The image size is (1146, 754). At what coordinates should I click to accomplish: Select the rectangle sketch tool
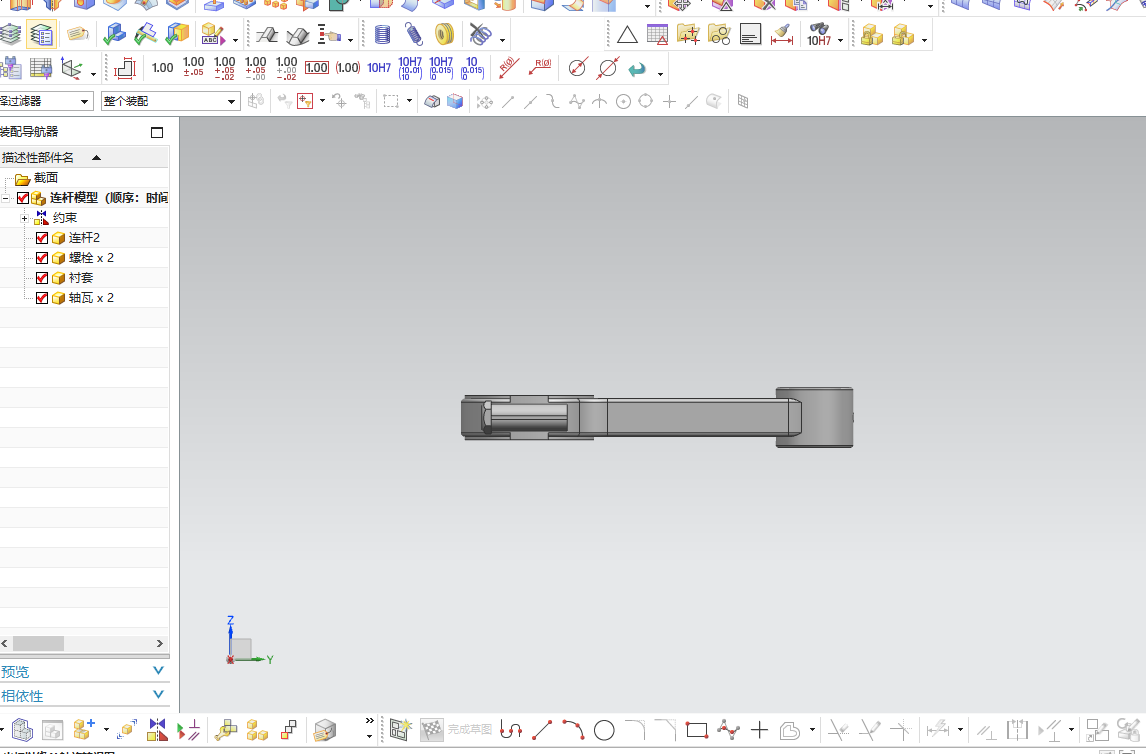point(697,730)
